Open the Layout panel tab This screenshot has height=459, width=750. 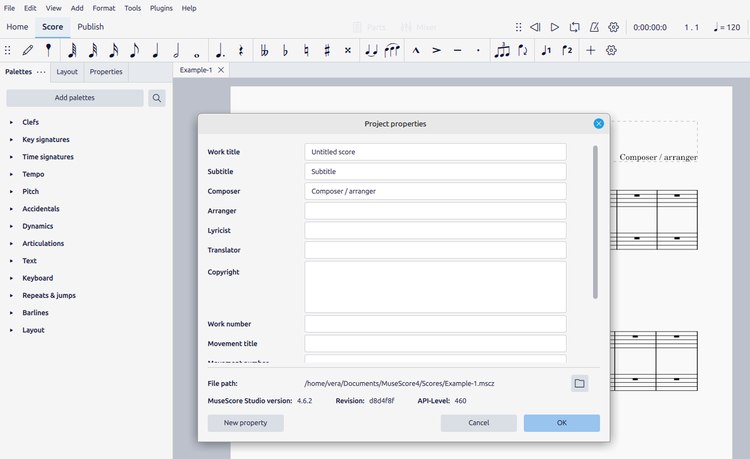[x=67, y=72]
